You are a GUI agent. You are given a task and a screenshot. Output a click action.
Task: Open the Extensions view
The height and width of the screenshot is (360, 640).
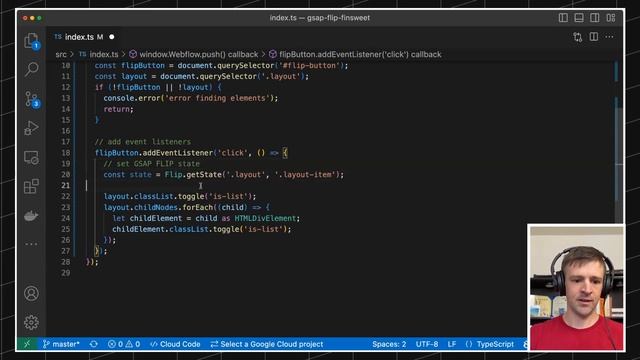click(31, 187)
